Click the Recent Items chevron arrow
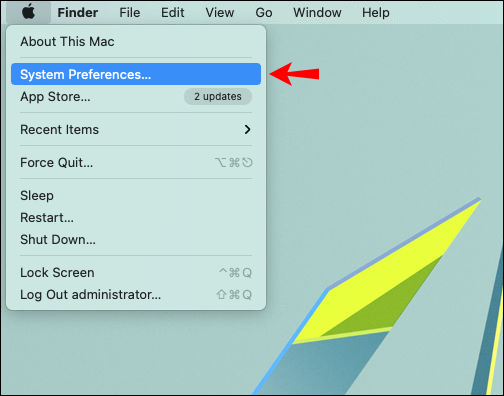The width and height of the screenshot is (504, 396). 247,129
